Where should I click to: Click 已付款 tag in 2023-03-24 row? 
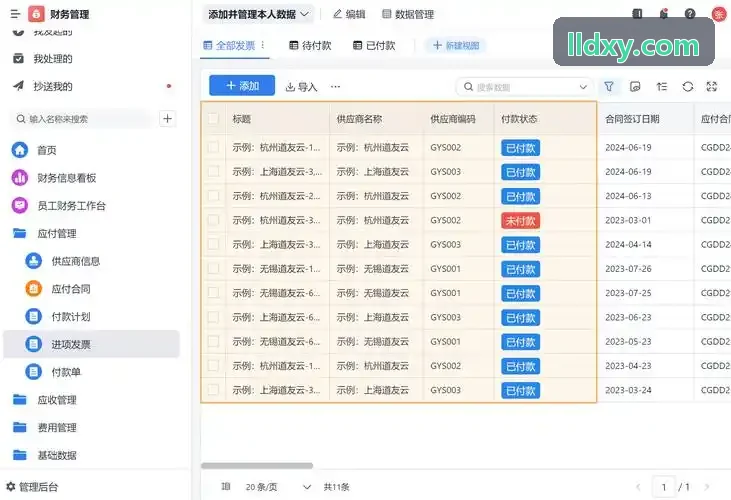click(521, 390)
